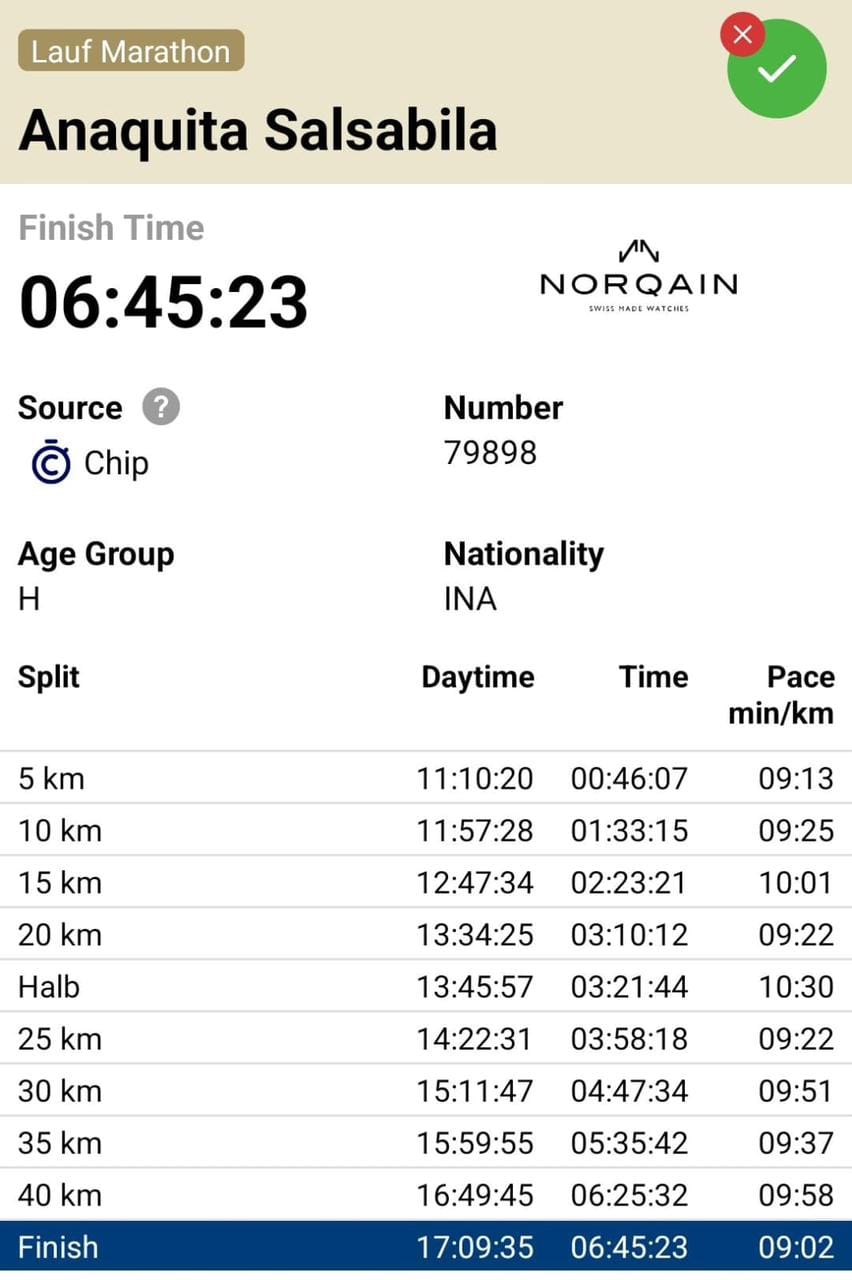Select the highlighted Finish row
The image size is (852, 1280).
(426, 1247)
